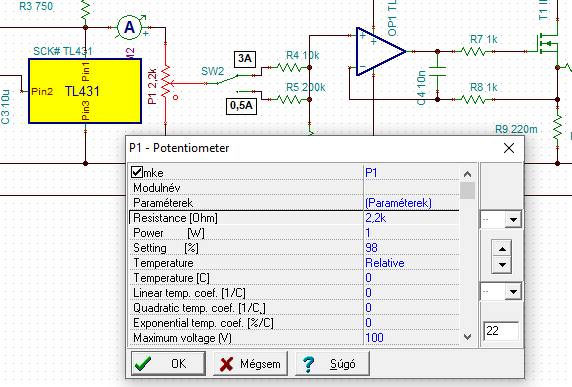
Task: Click the property list scrollbar down arrow
Action: [467, 337]
